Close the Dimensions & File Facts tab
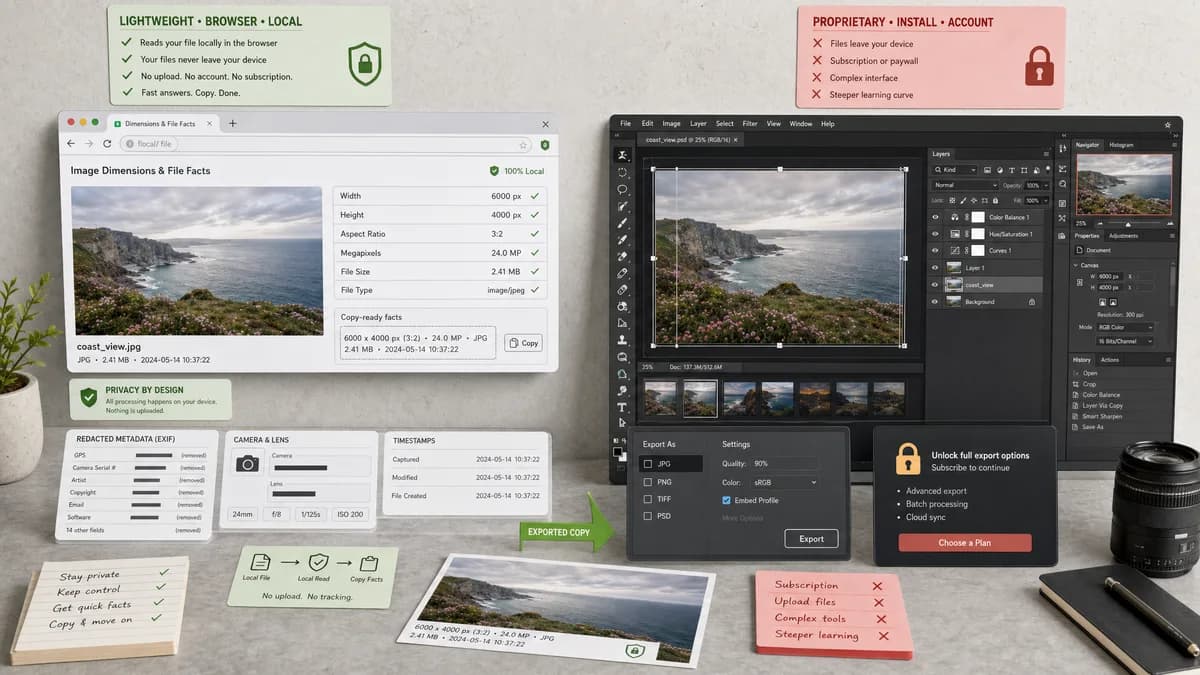 (x=210, y=123)
